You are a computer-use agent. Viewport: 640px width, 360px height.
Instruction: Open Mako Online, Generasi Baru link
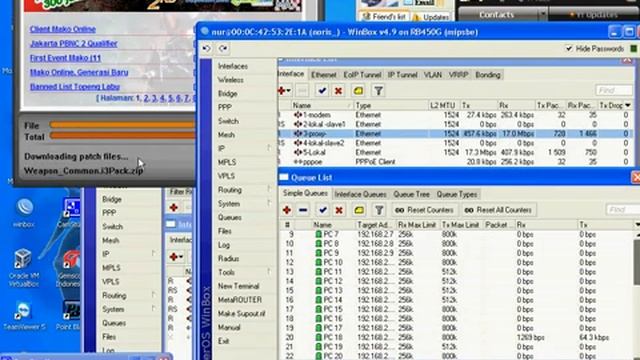click(x=79, y=72)
